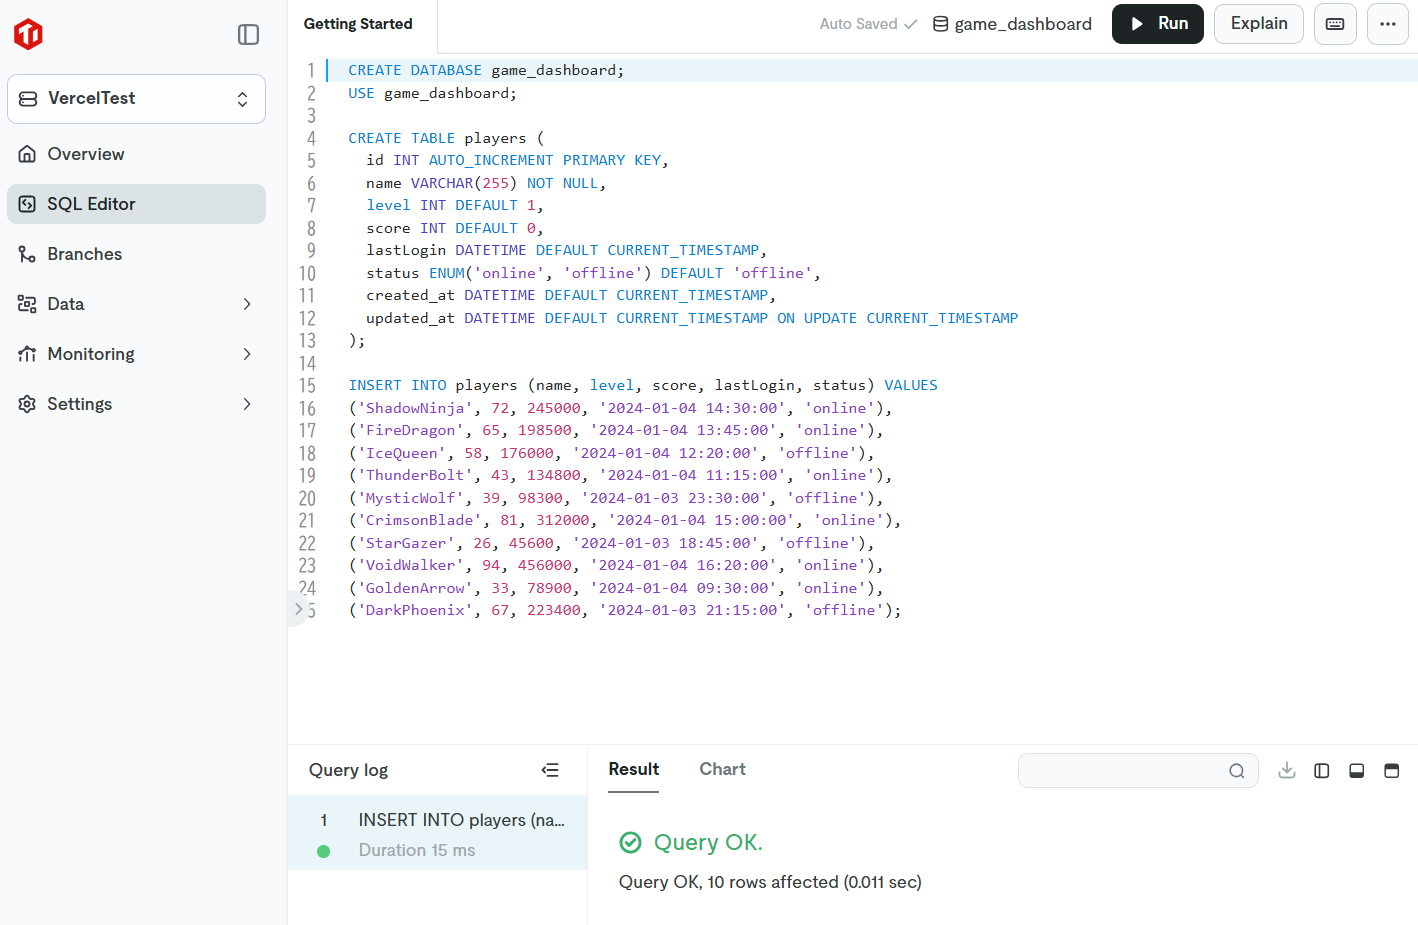Go to the Overview page
This screenshot has height=925, width=1418.
(x=136, y=154)
